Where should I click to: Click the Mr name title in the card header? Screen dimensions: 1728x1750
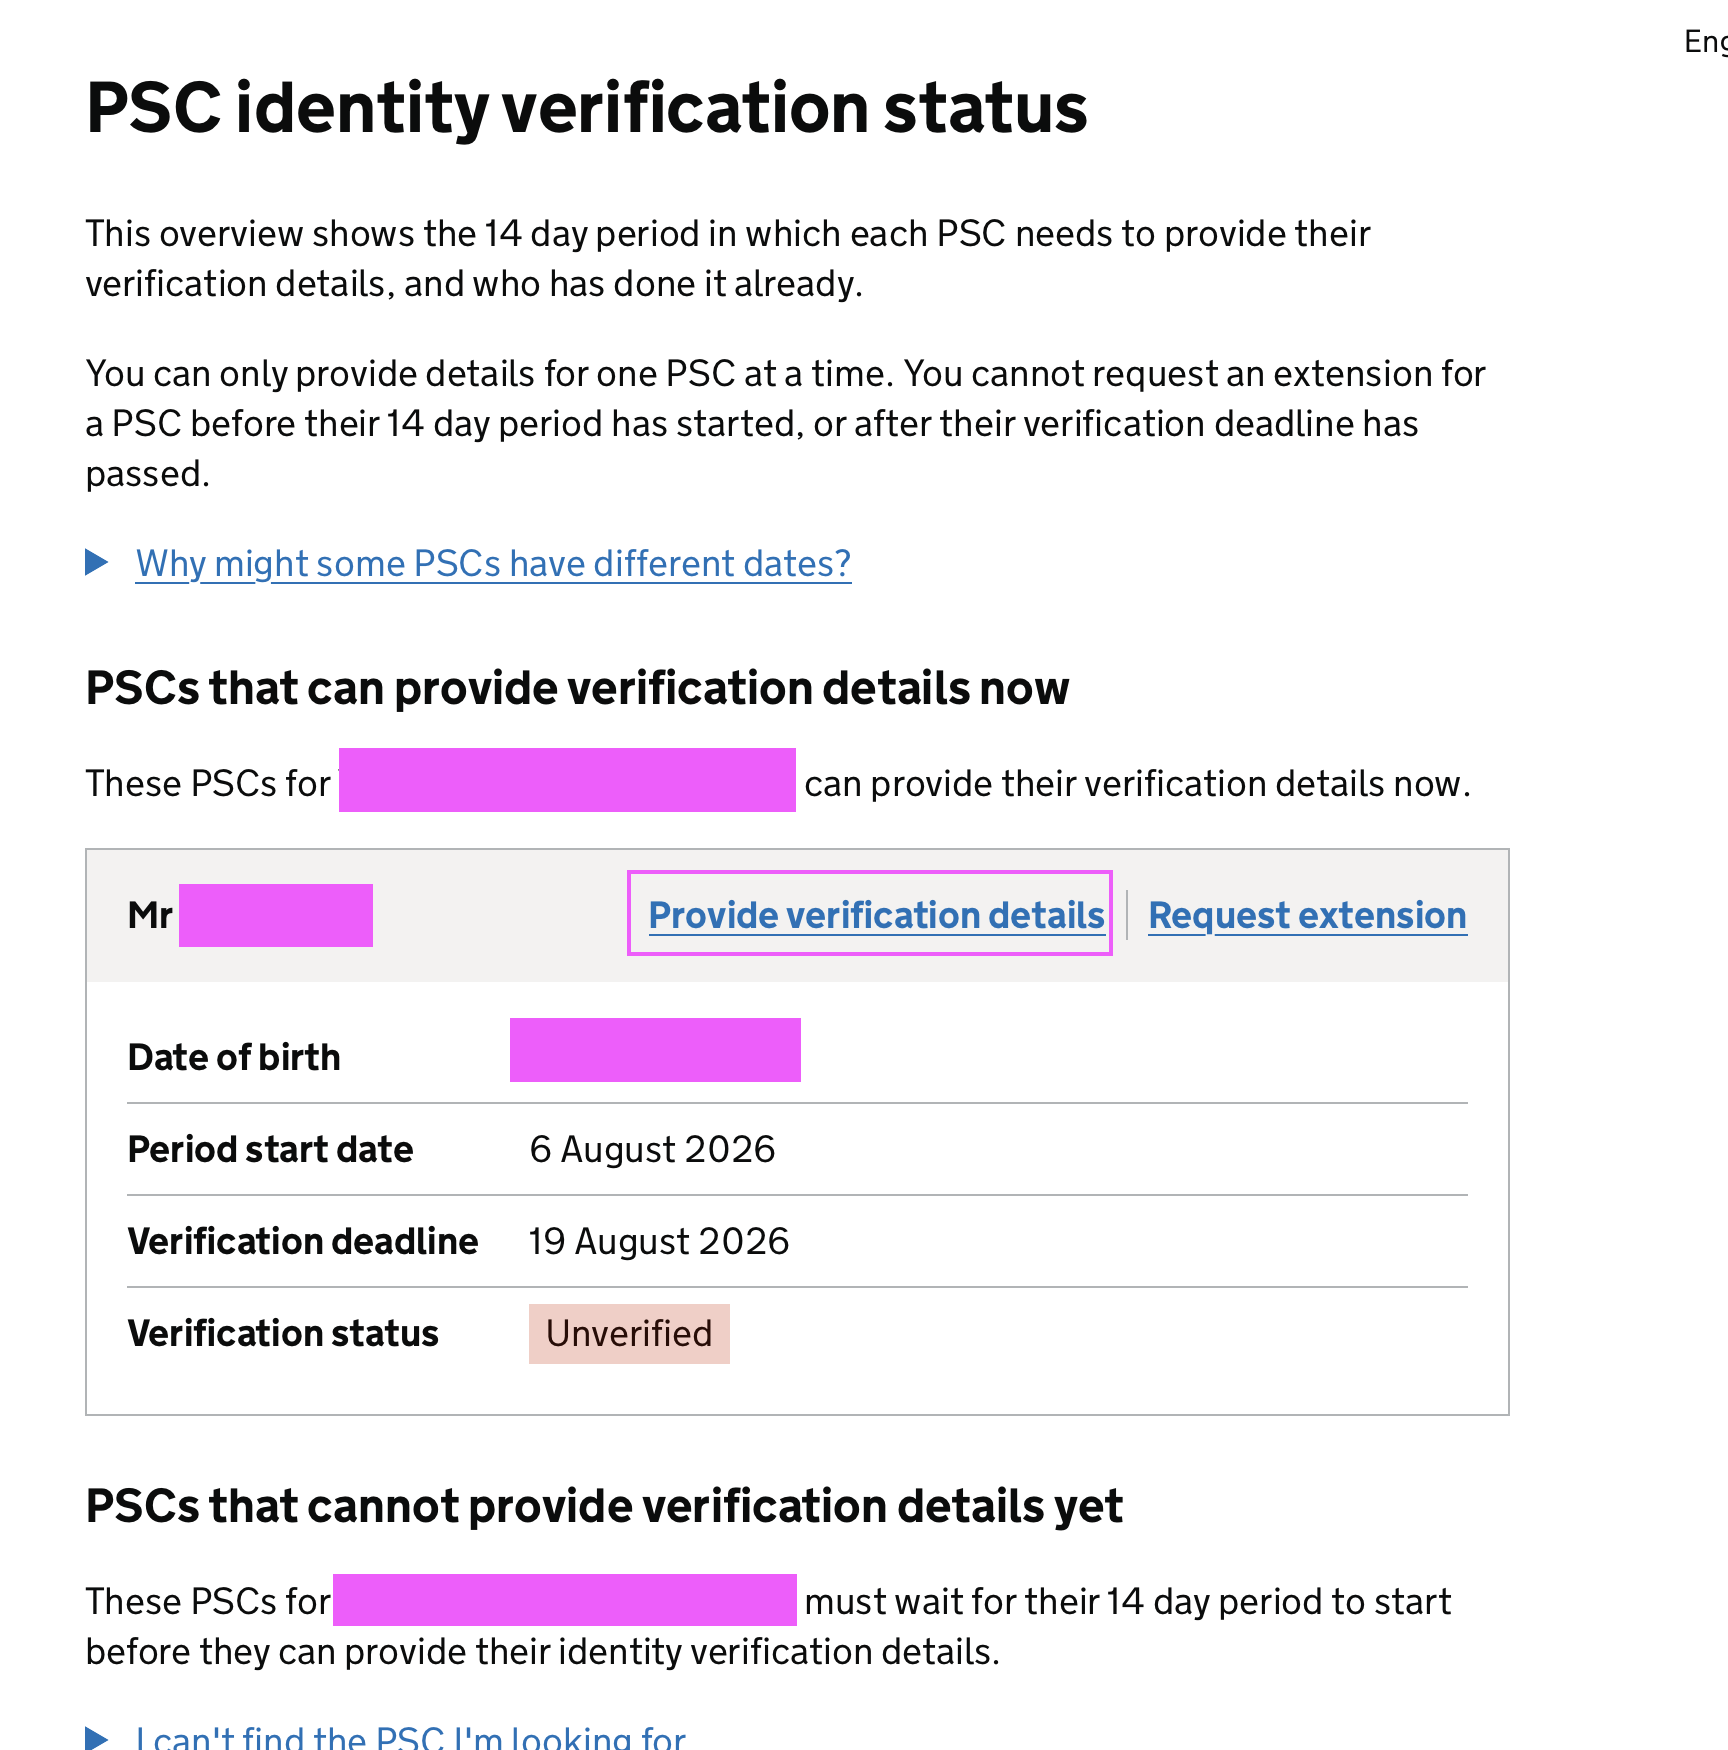[150, 915]
